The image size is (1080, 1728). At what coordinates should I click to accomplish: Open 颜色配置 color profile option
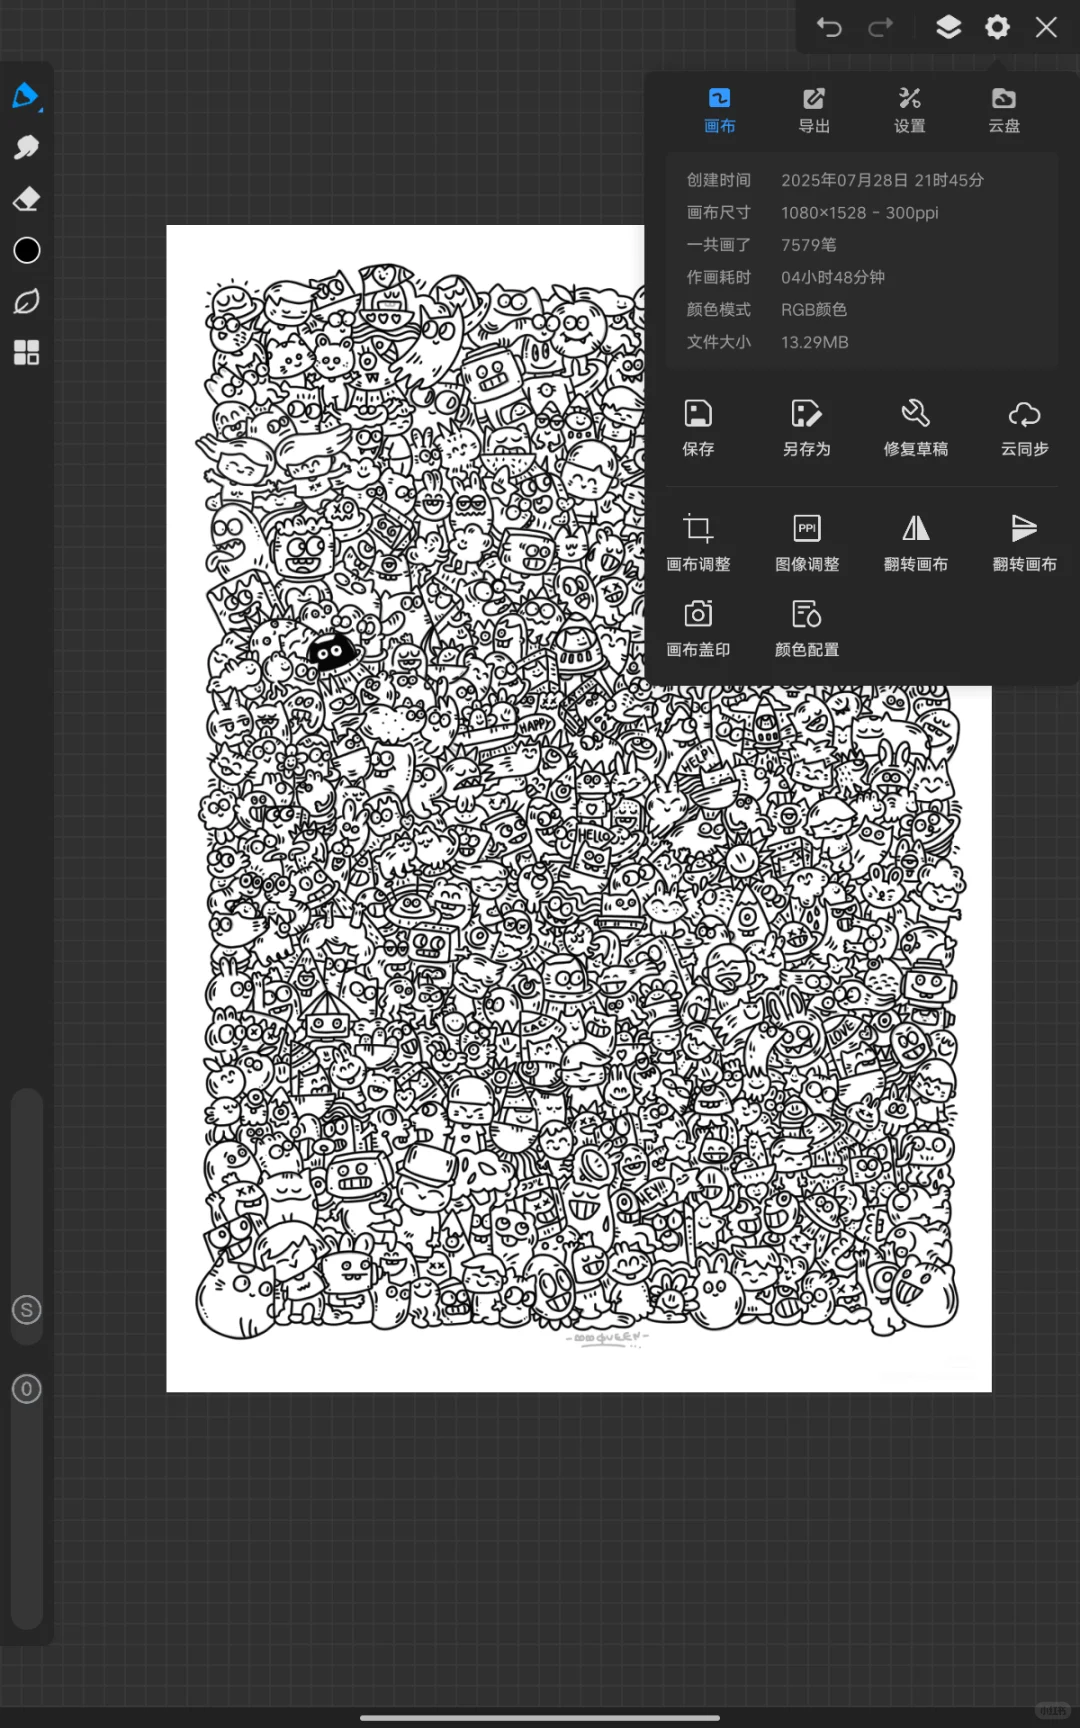pos(807,628)
